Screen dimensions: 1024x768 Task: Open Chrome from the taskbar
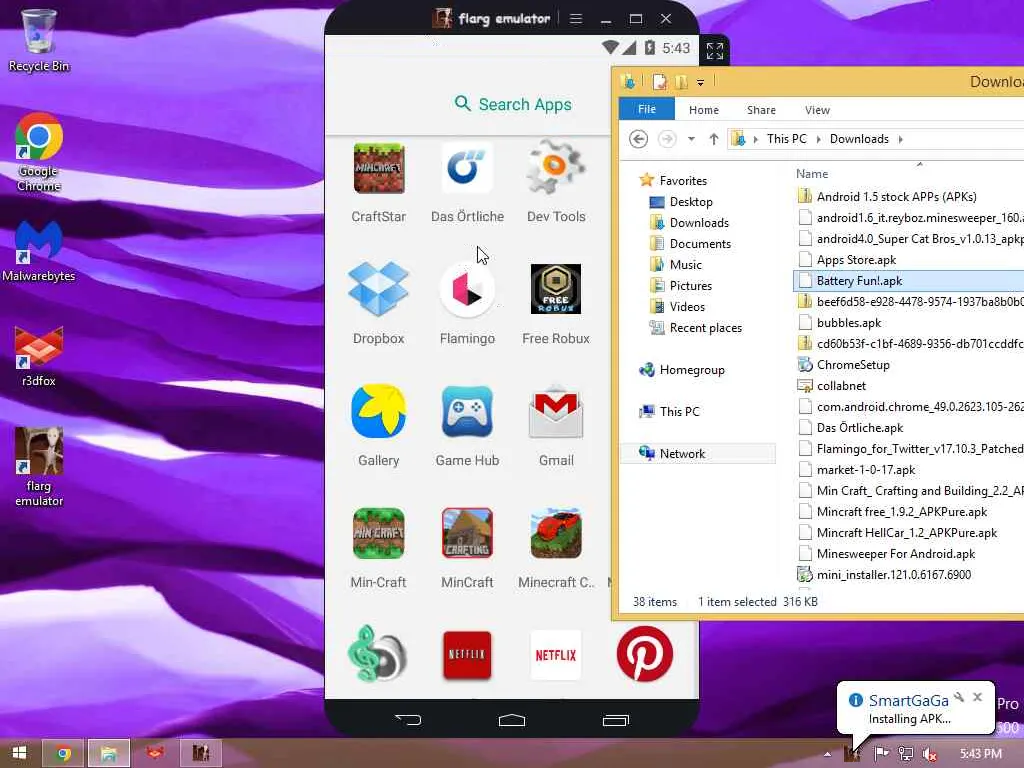pyautogui.click(x=63, y=754)
